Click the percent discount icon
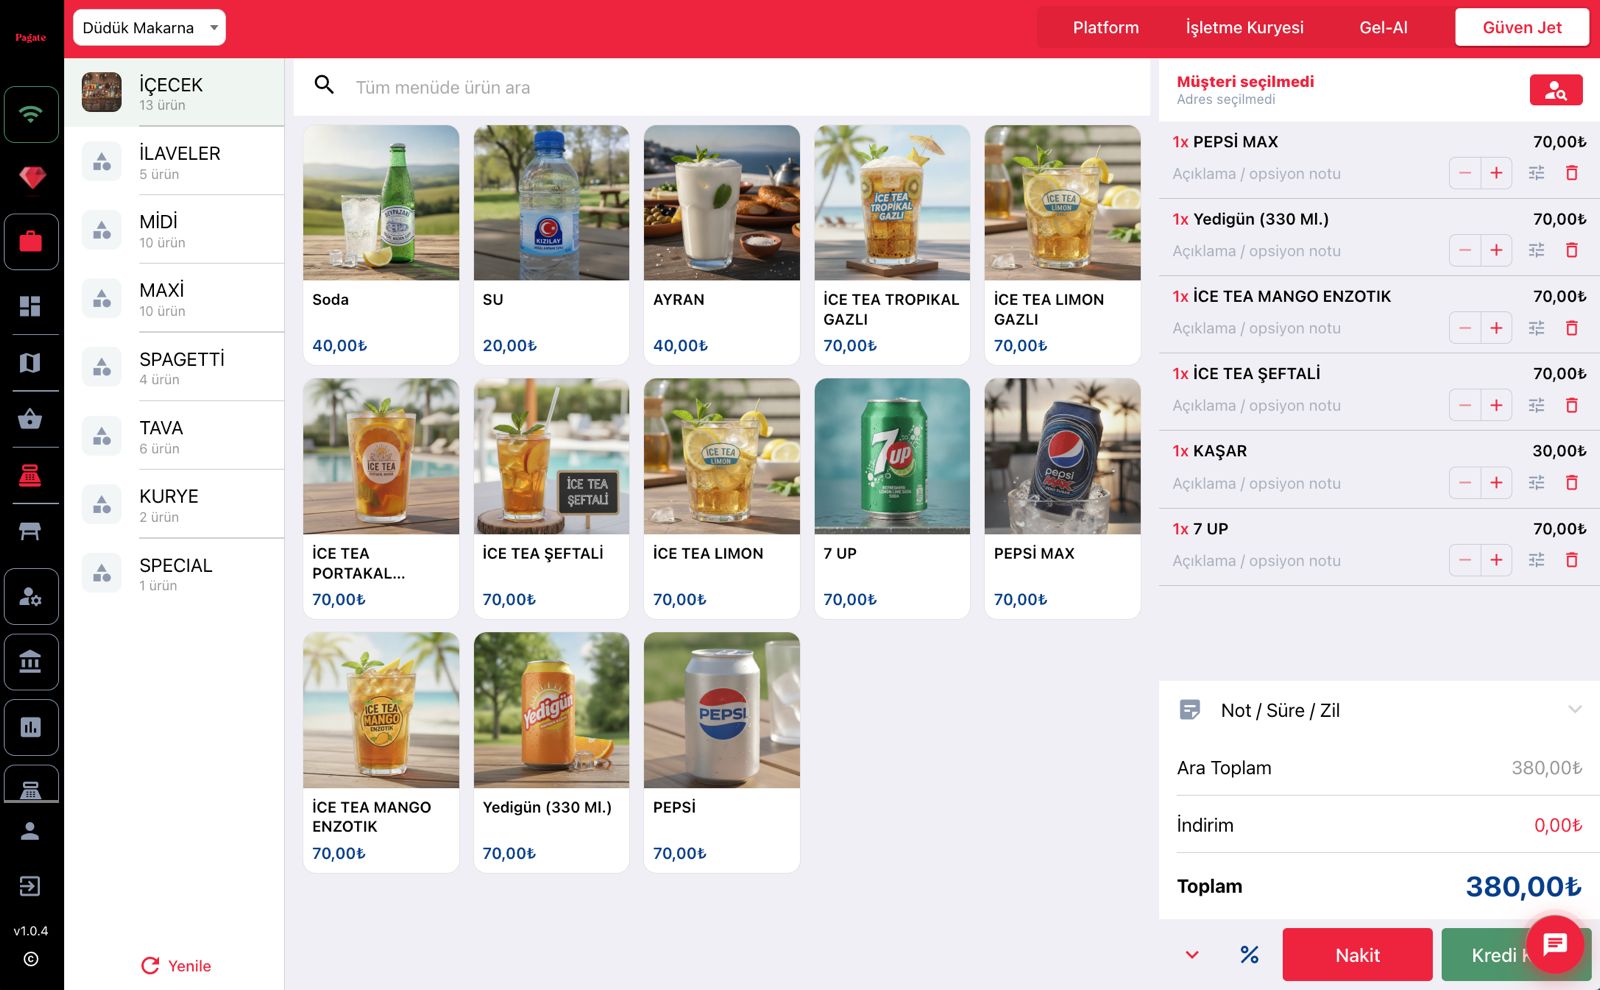This screenshot has width=1600, height=990. pos(1249,955)
